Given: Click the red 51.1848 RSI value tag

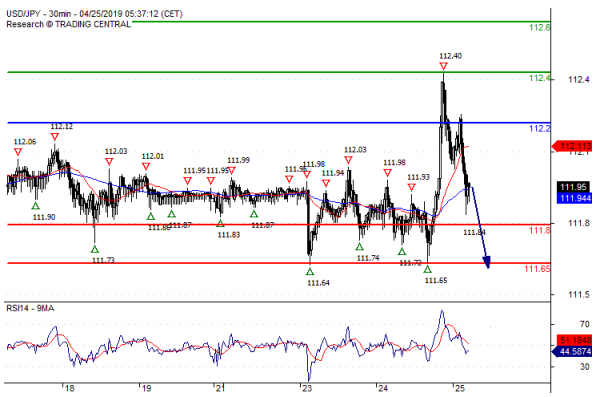Looking at the screenshot, I should coord(575,340).
